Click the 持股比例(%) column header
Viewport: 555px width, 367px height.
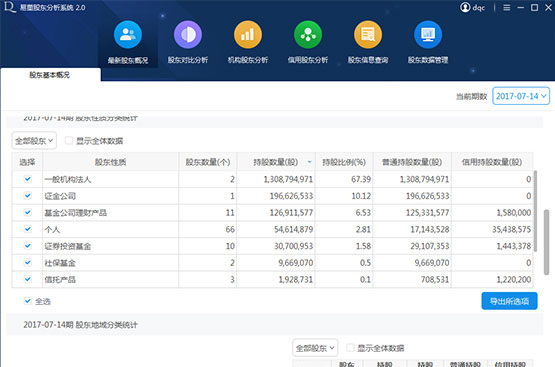[344, 162]
